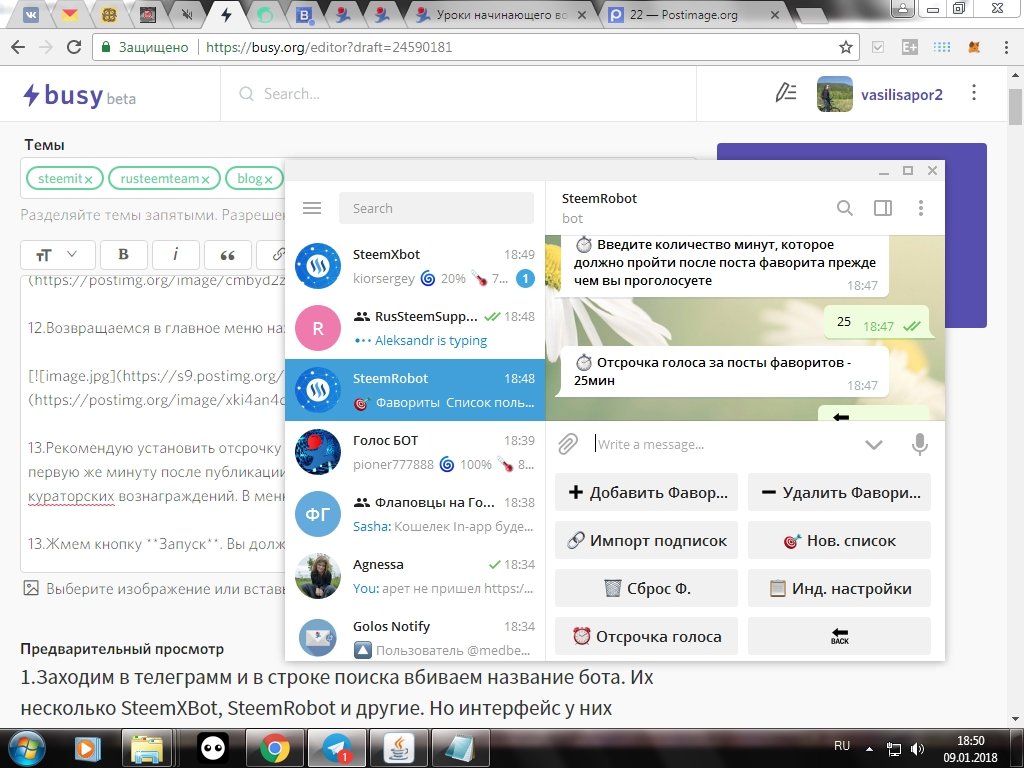
Task: Search inside the SteemRobot chat
Action: point(844,208)
